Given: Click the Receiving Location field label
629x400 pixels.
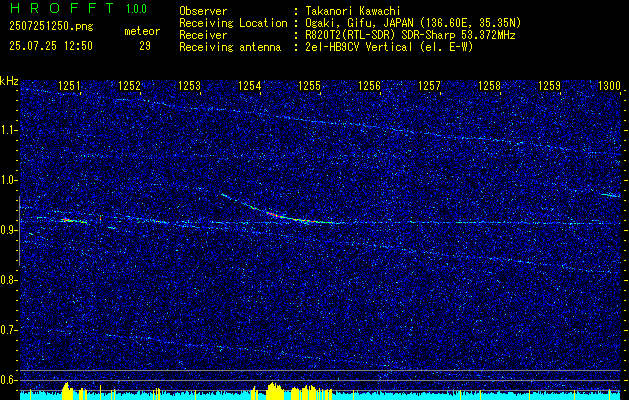Looking at the screenshot, I should pyautogui.click(x=233, y=23).
